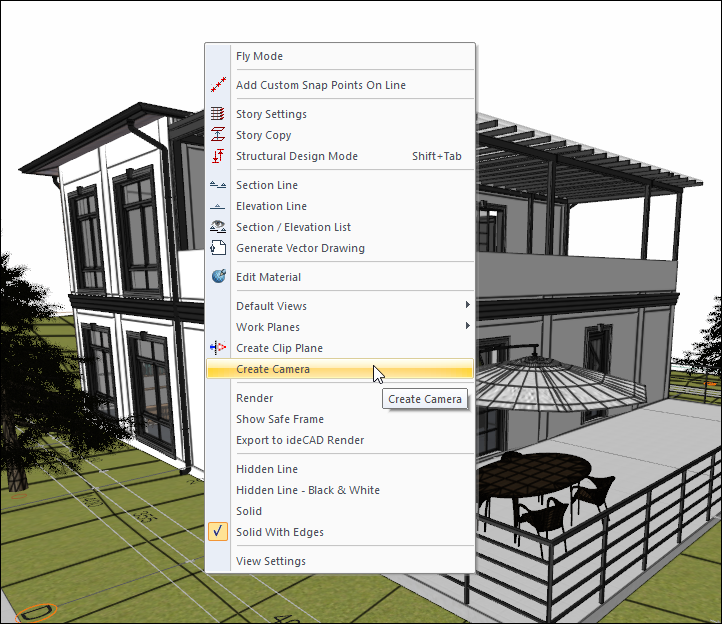Click the Structural Design Mode icon

pos(218,157)
